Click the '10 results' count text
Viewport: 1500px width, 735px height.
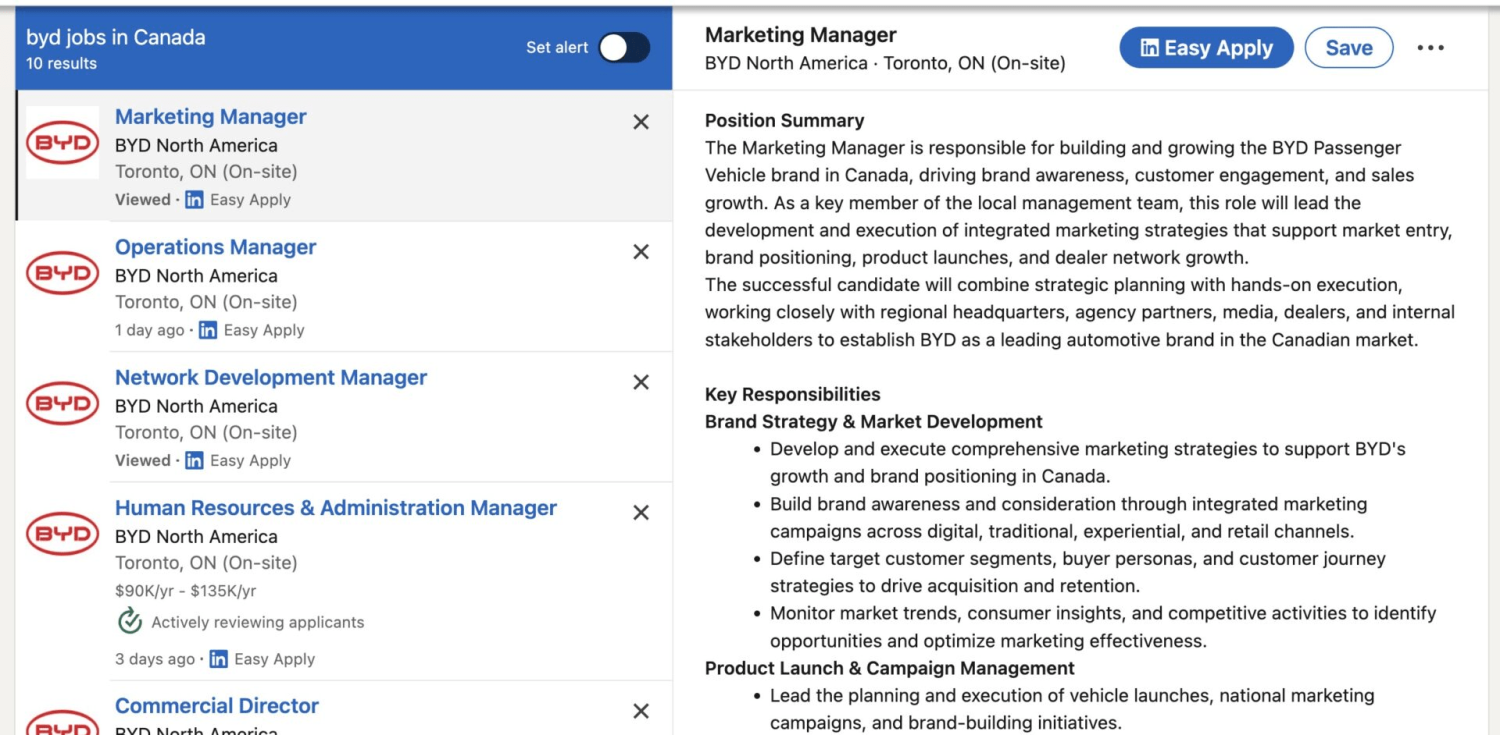62,64
